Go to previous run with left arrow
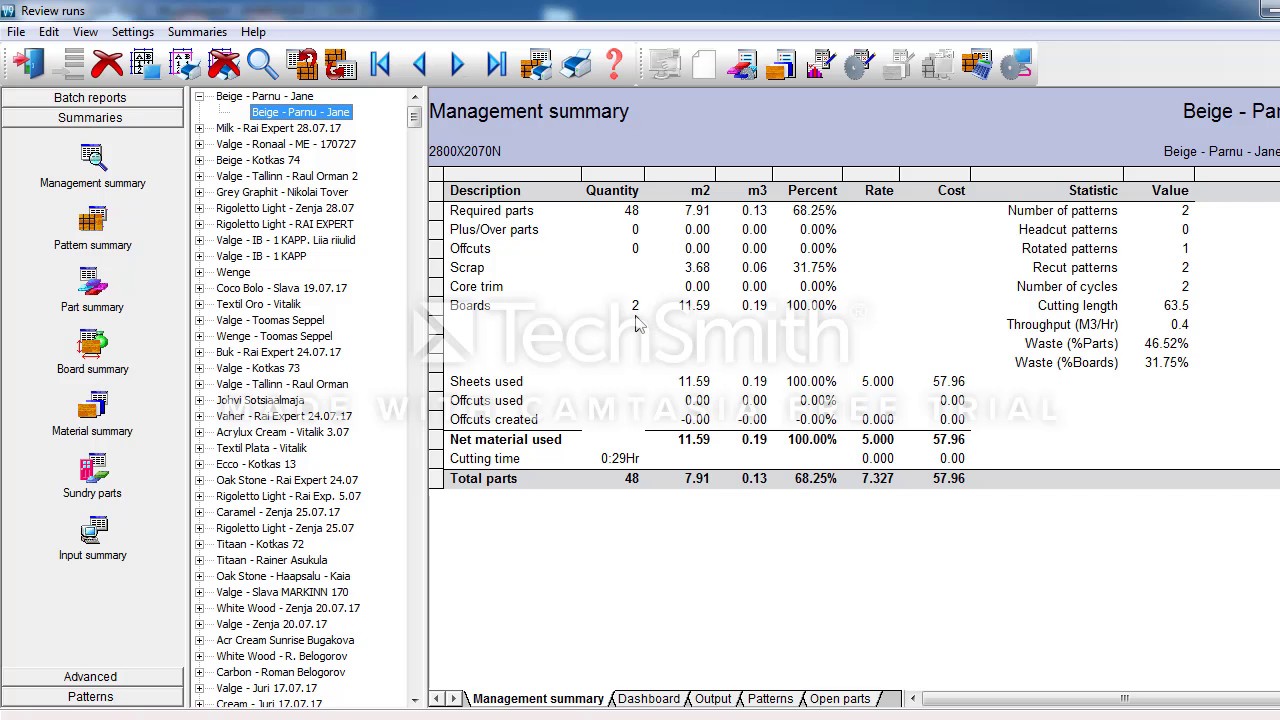1280x720 pixels. click(x=419, y=65)
